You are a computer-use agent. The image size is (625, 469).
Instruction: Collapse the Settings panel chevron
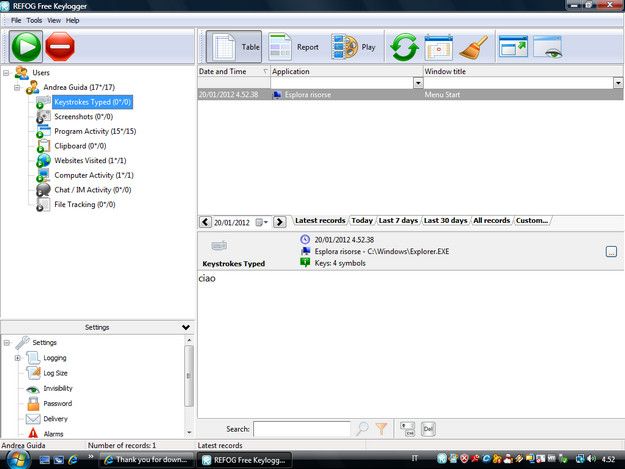click(186, 327)
